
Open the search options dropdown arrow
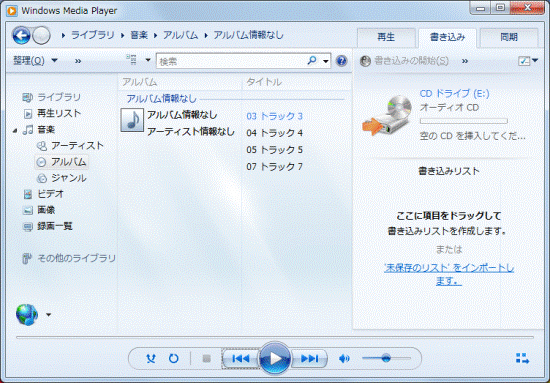point(326,61)
